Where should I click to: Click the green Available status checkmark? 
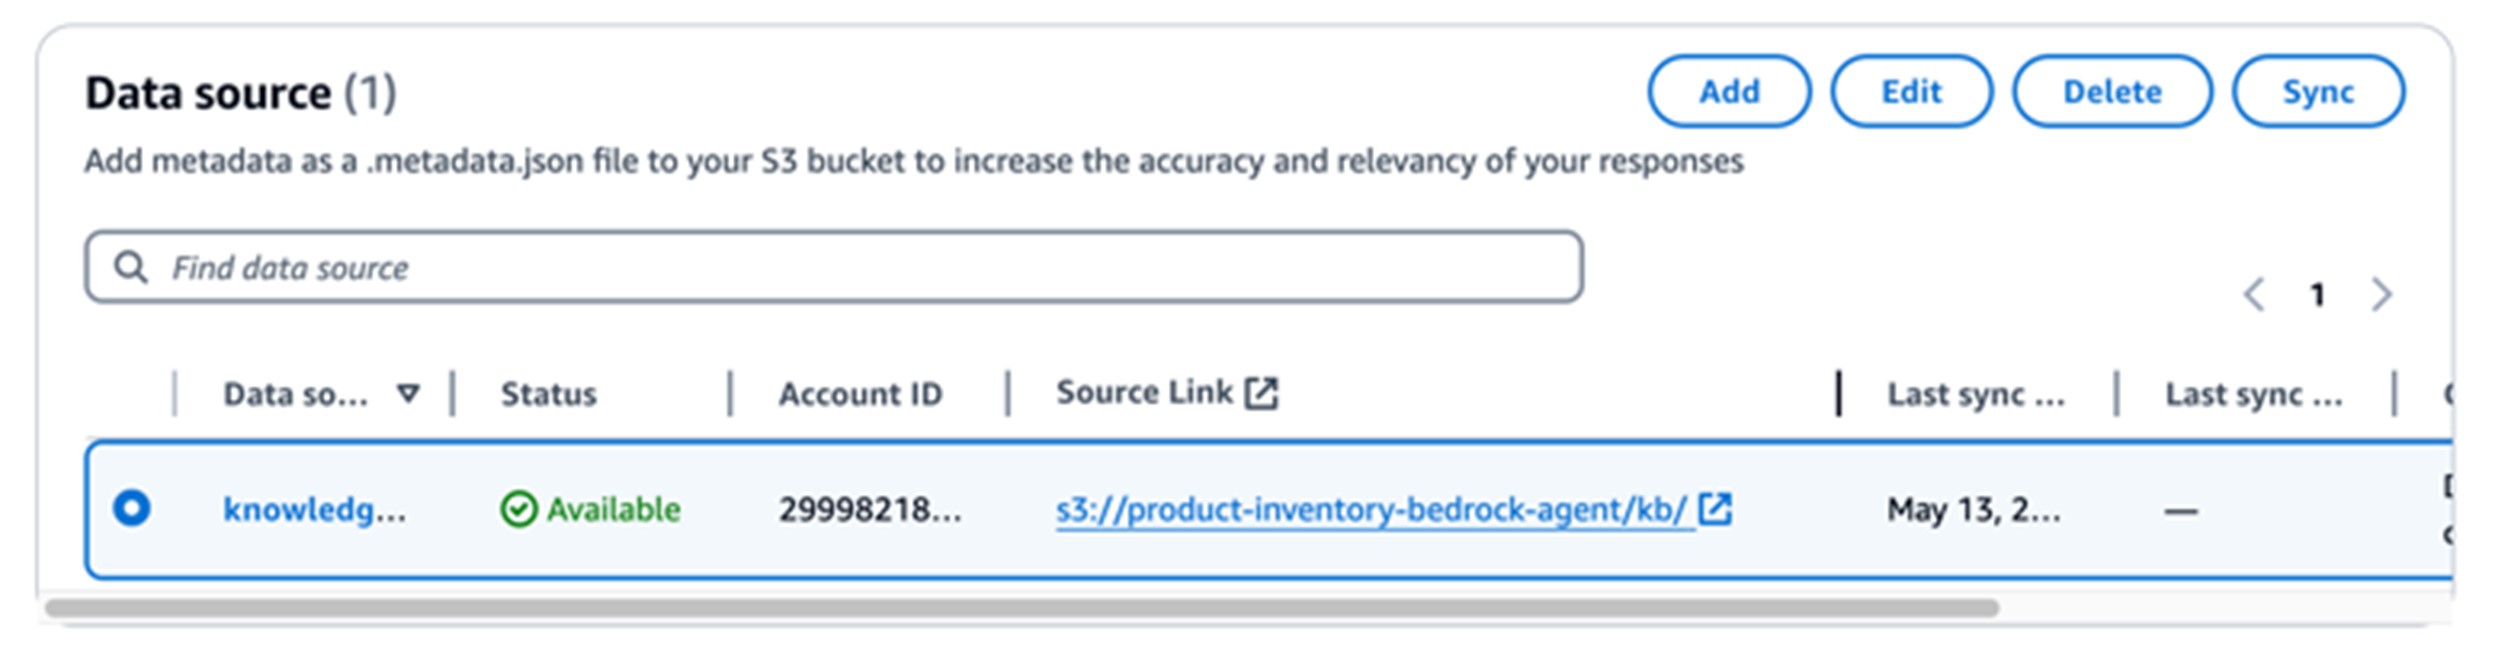[x=519, y=510]
